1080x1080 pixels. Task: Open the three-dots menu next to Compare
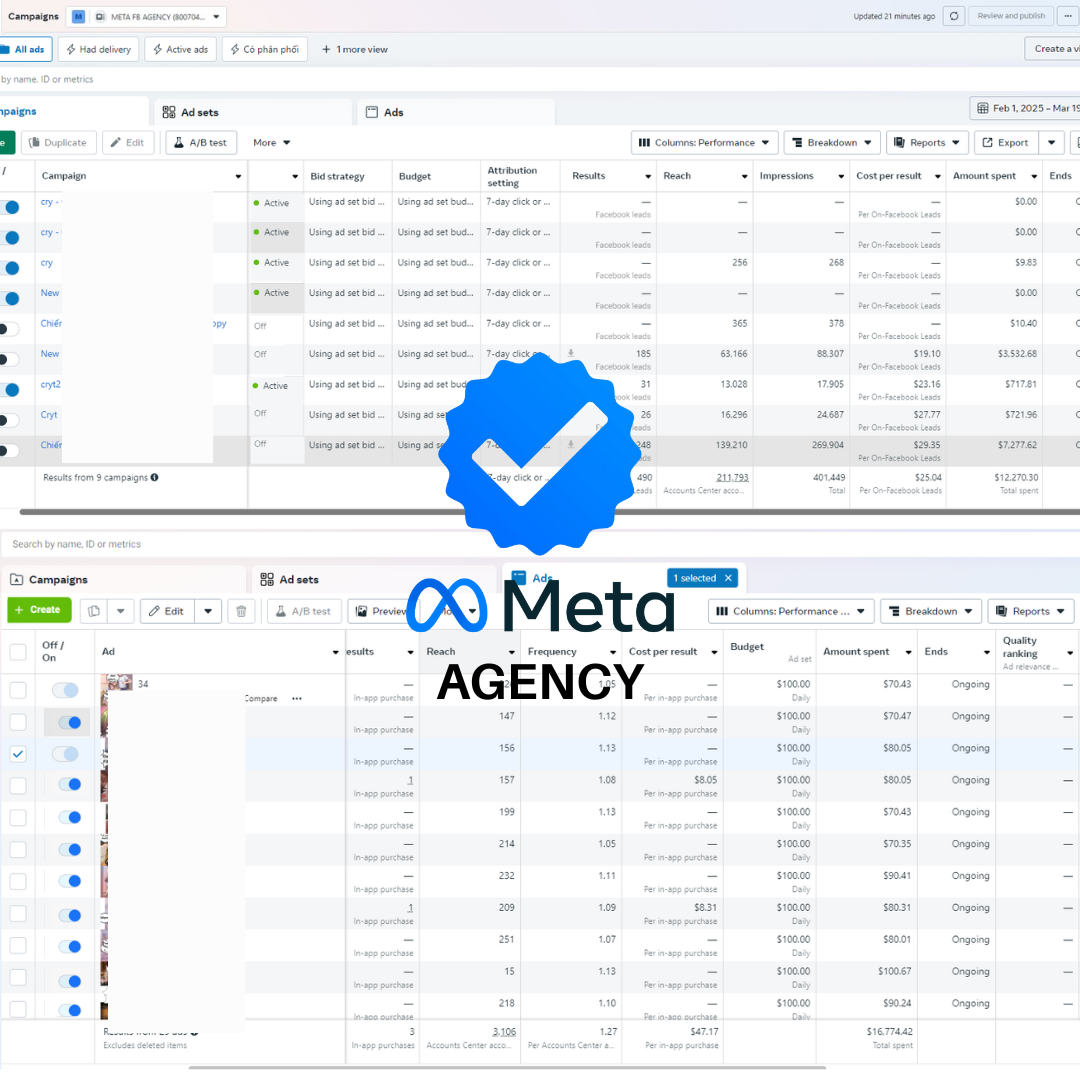point(297,698)
